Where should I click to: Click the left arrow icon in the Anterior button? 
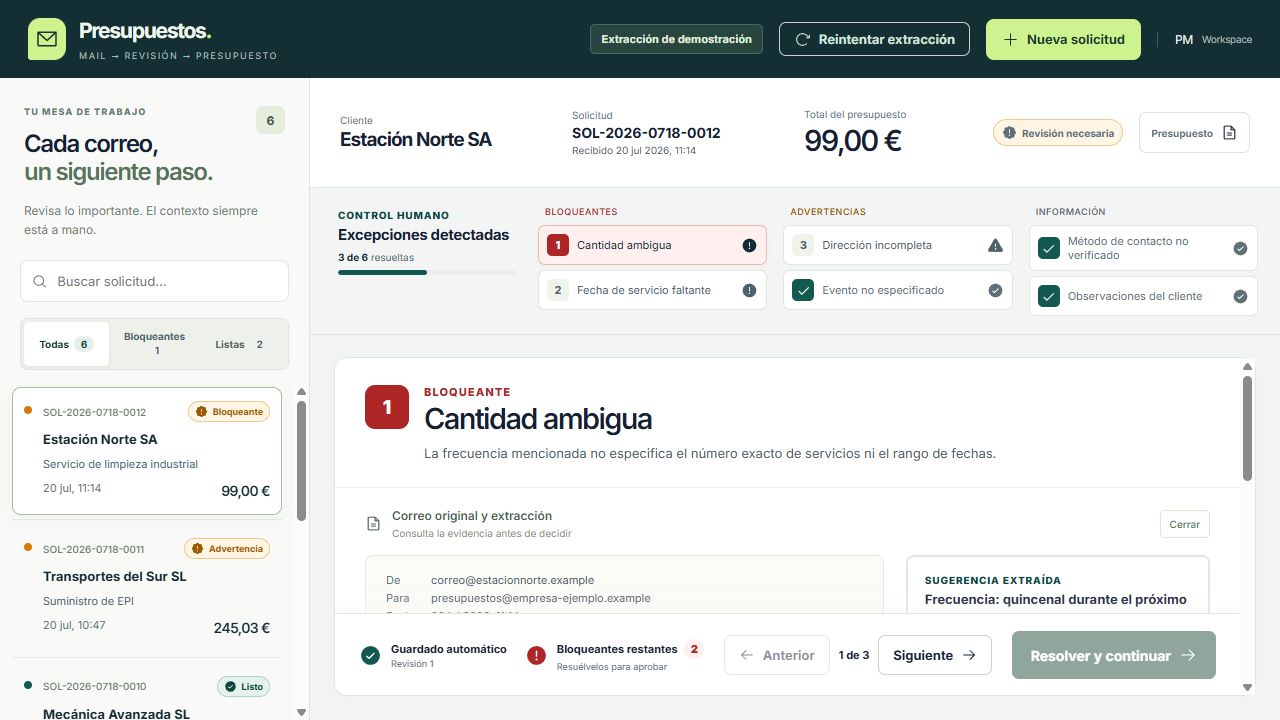746,656
